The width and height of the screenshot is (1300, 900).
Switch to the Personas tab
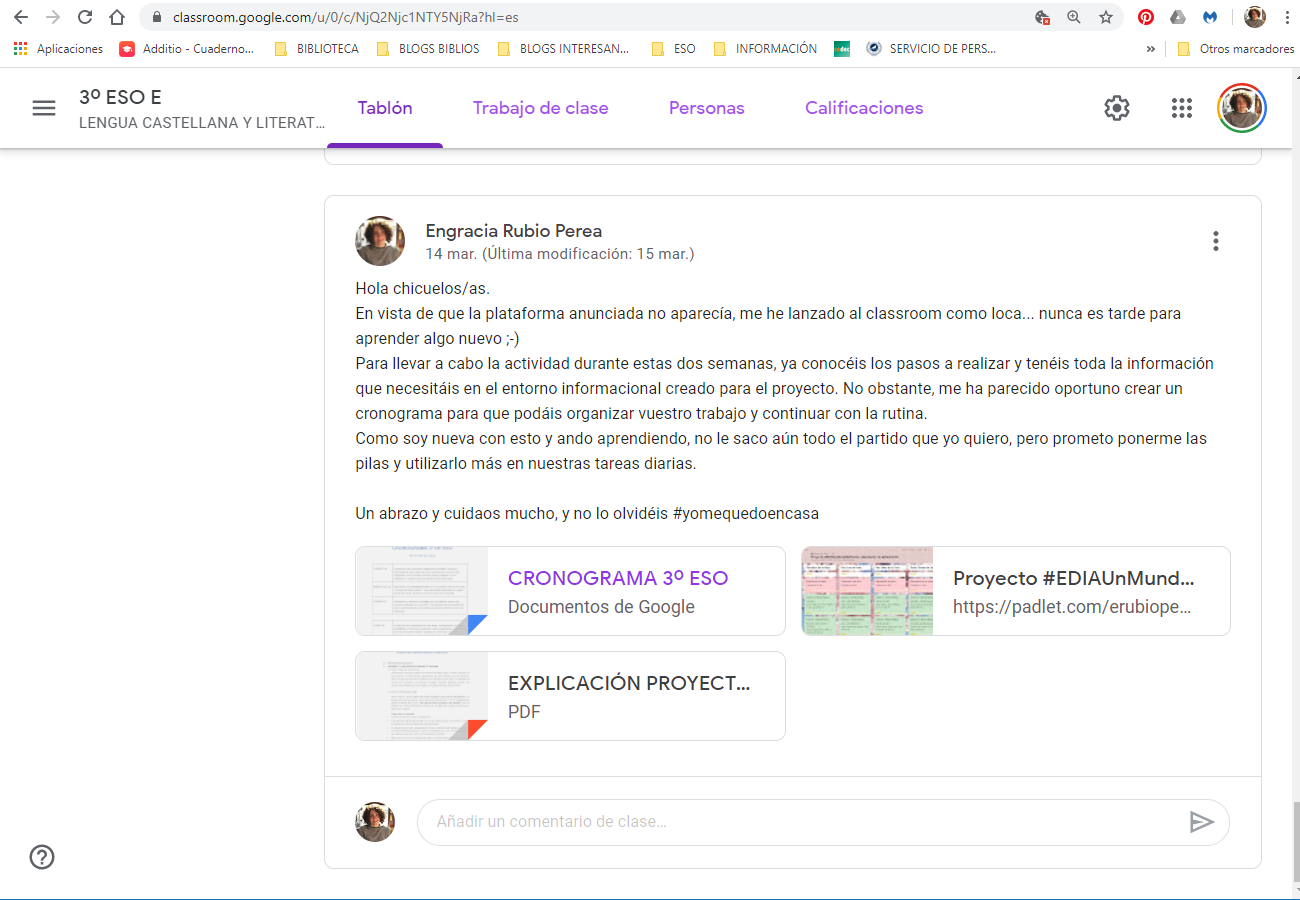click(706, 108)
